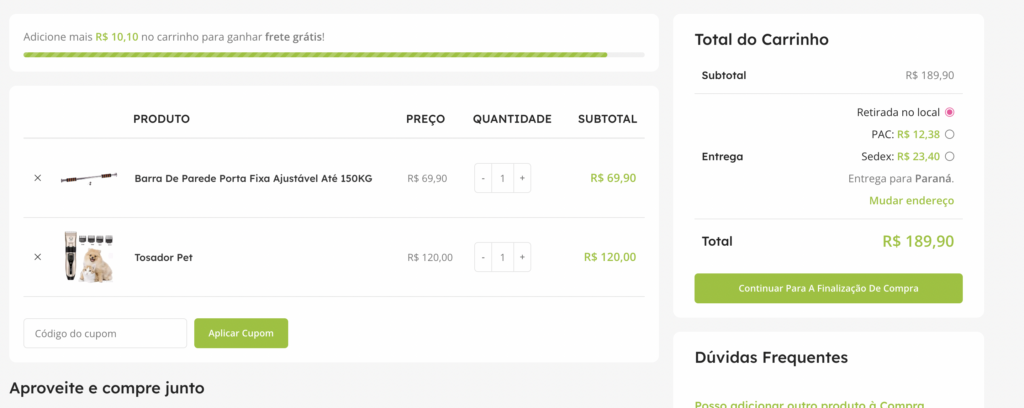Click Mudar endereço to change address
The image size is (1024, 408).
(x=911, y=200)
